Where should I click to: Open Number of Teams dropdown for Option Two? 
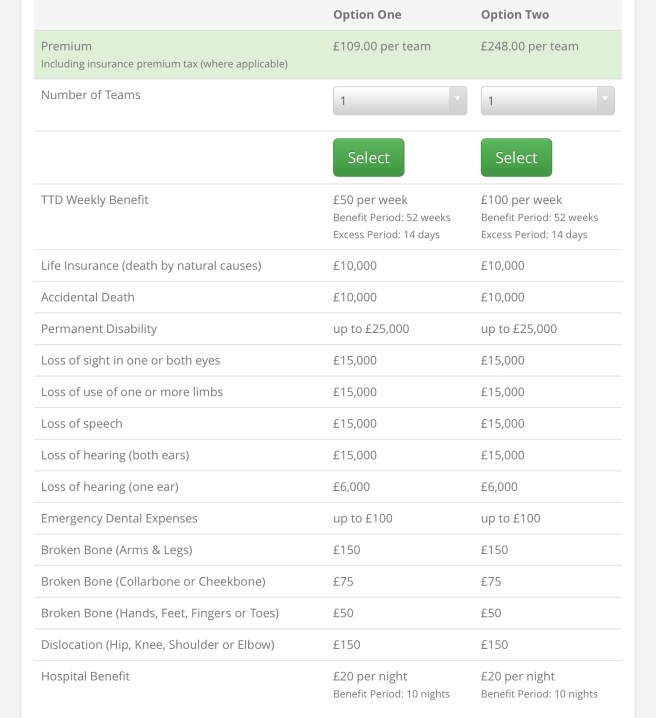point(547,101)
